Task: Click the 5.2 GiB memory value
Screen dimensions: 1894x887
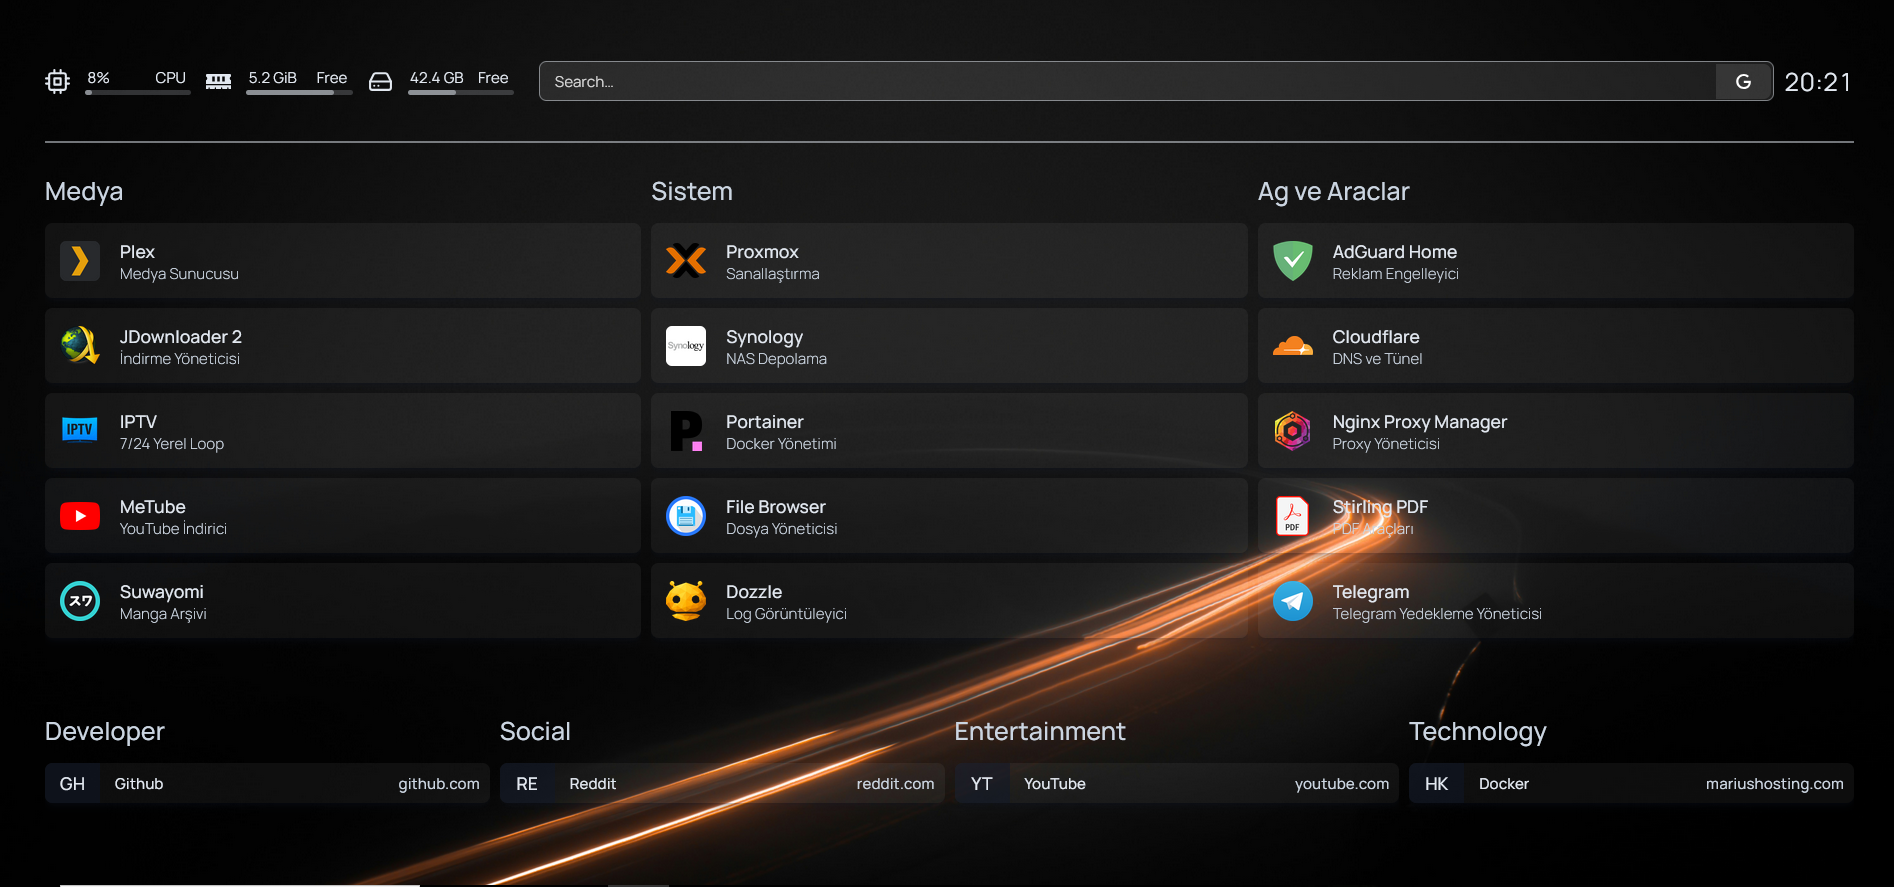Action: pyautogui.click(x=273, y=78)
